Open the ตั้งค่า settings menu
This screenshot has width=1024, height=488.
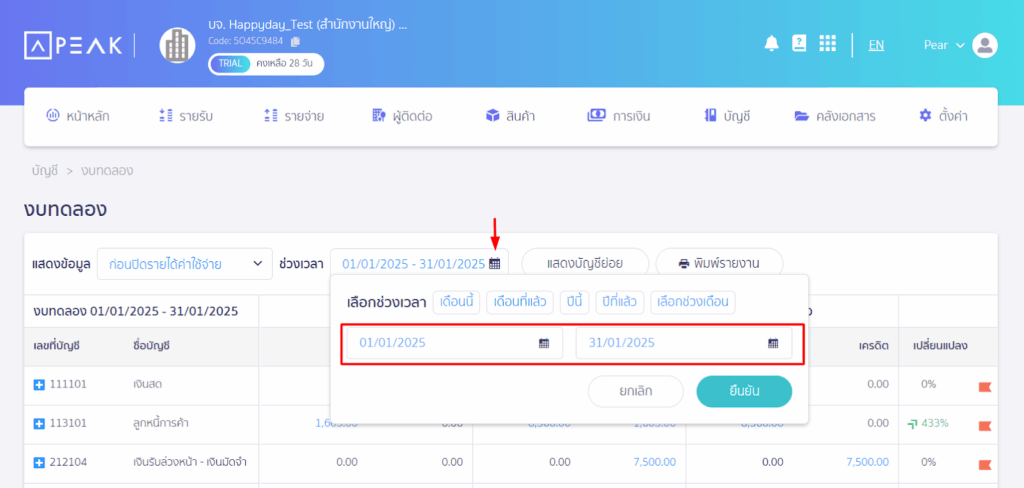(x=942, y=116)
